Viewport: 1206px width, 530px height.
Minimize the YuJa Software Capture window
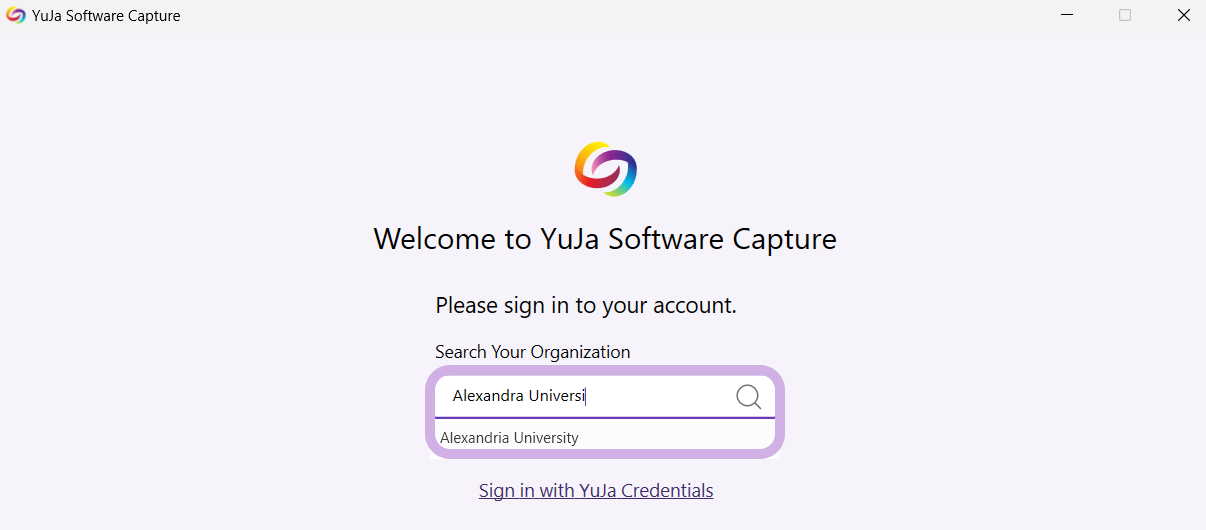1068,16
